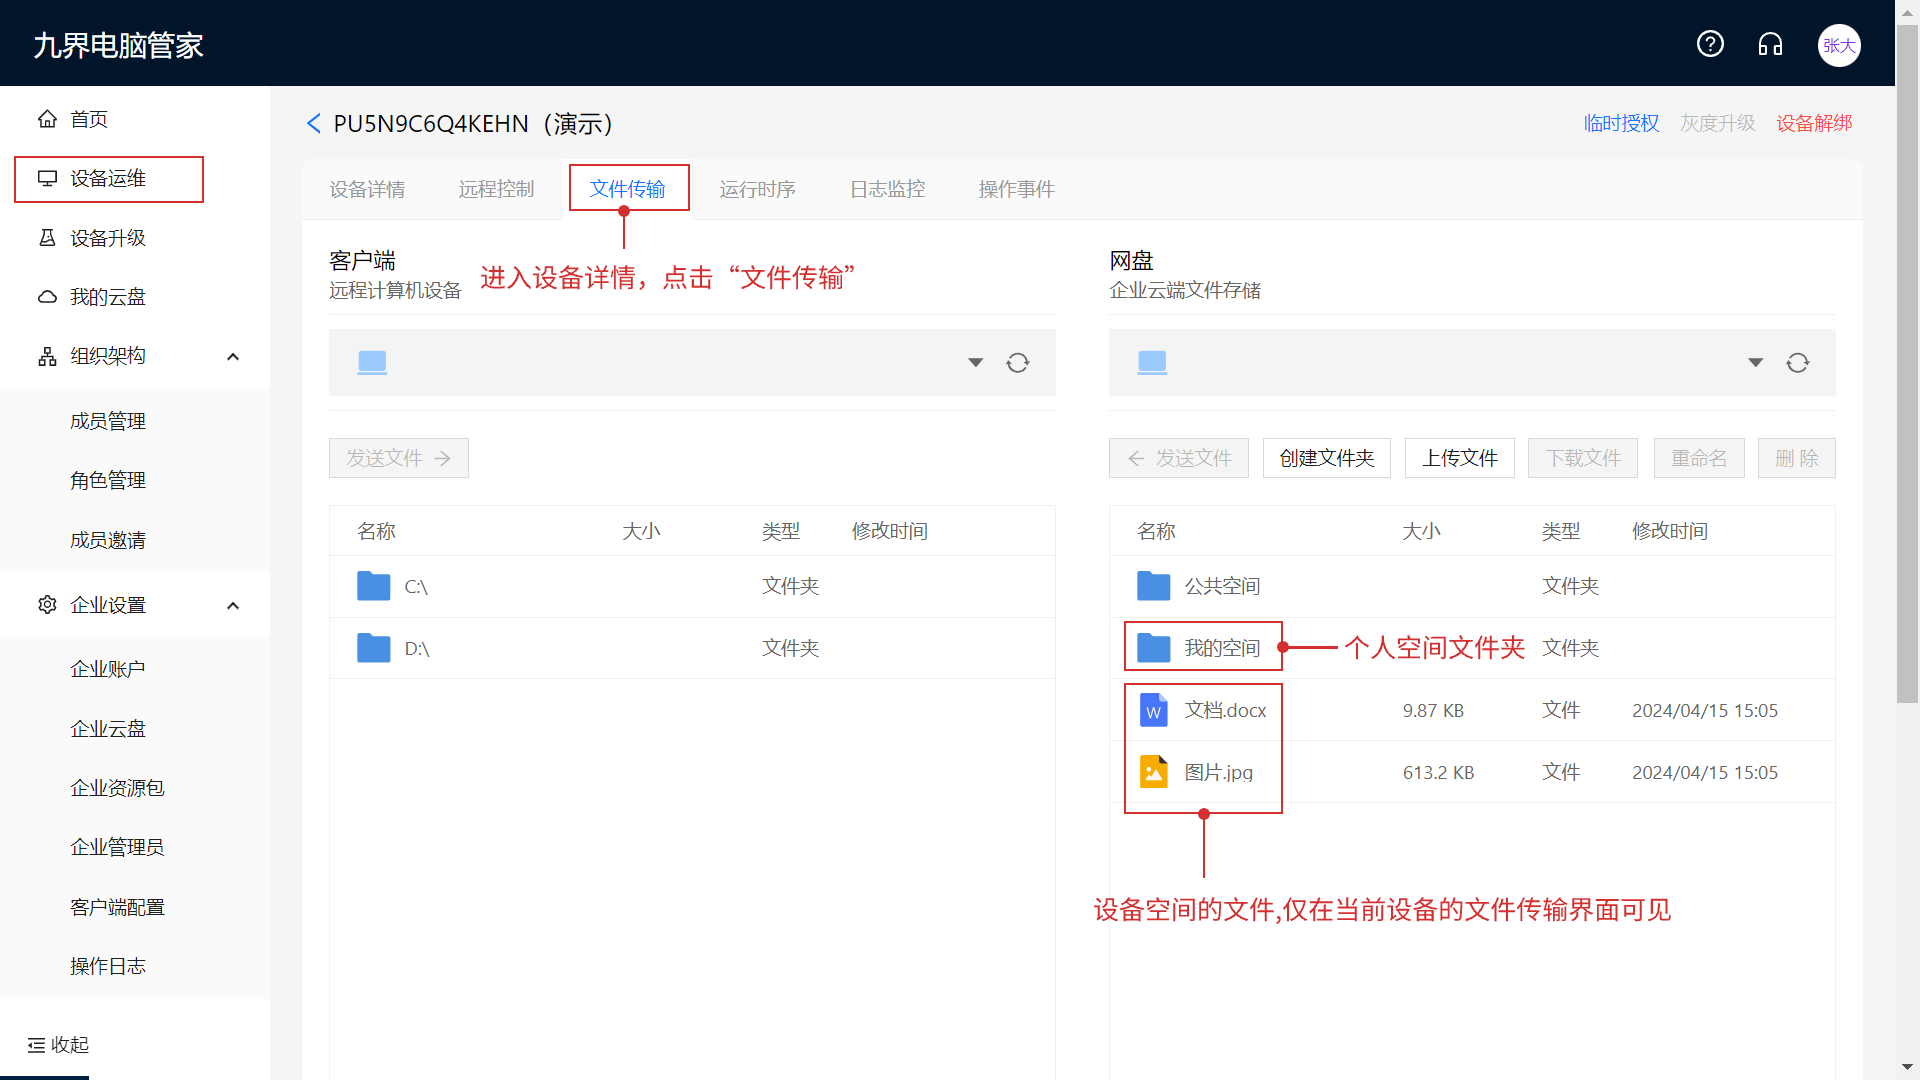Viewport: 1920px width, 1080px height.
Task: Click the 公共空间 folder icon
Action: (1154, 586)
